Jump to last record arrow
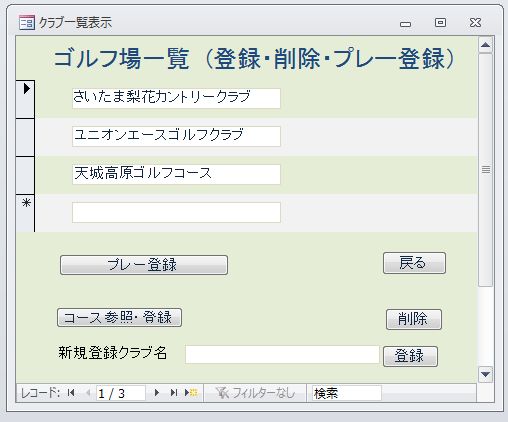The height and width of the screenshot is (422, 508). [x=173, y=393]
